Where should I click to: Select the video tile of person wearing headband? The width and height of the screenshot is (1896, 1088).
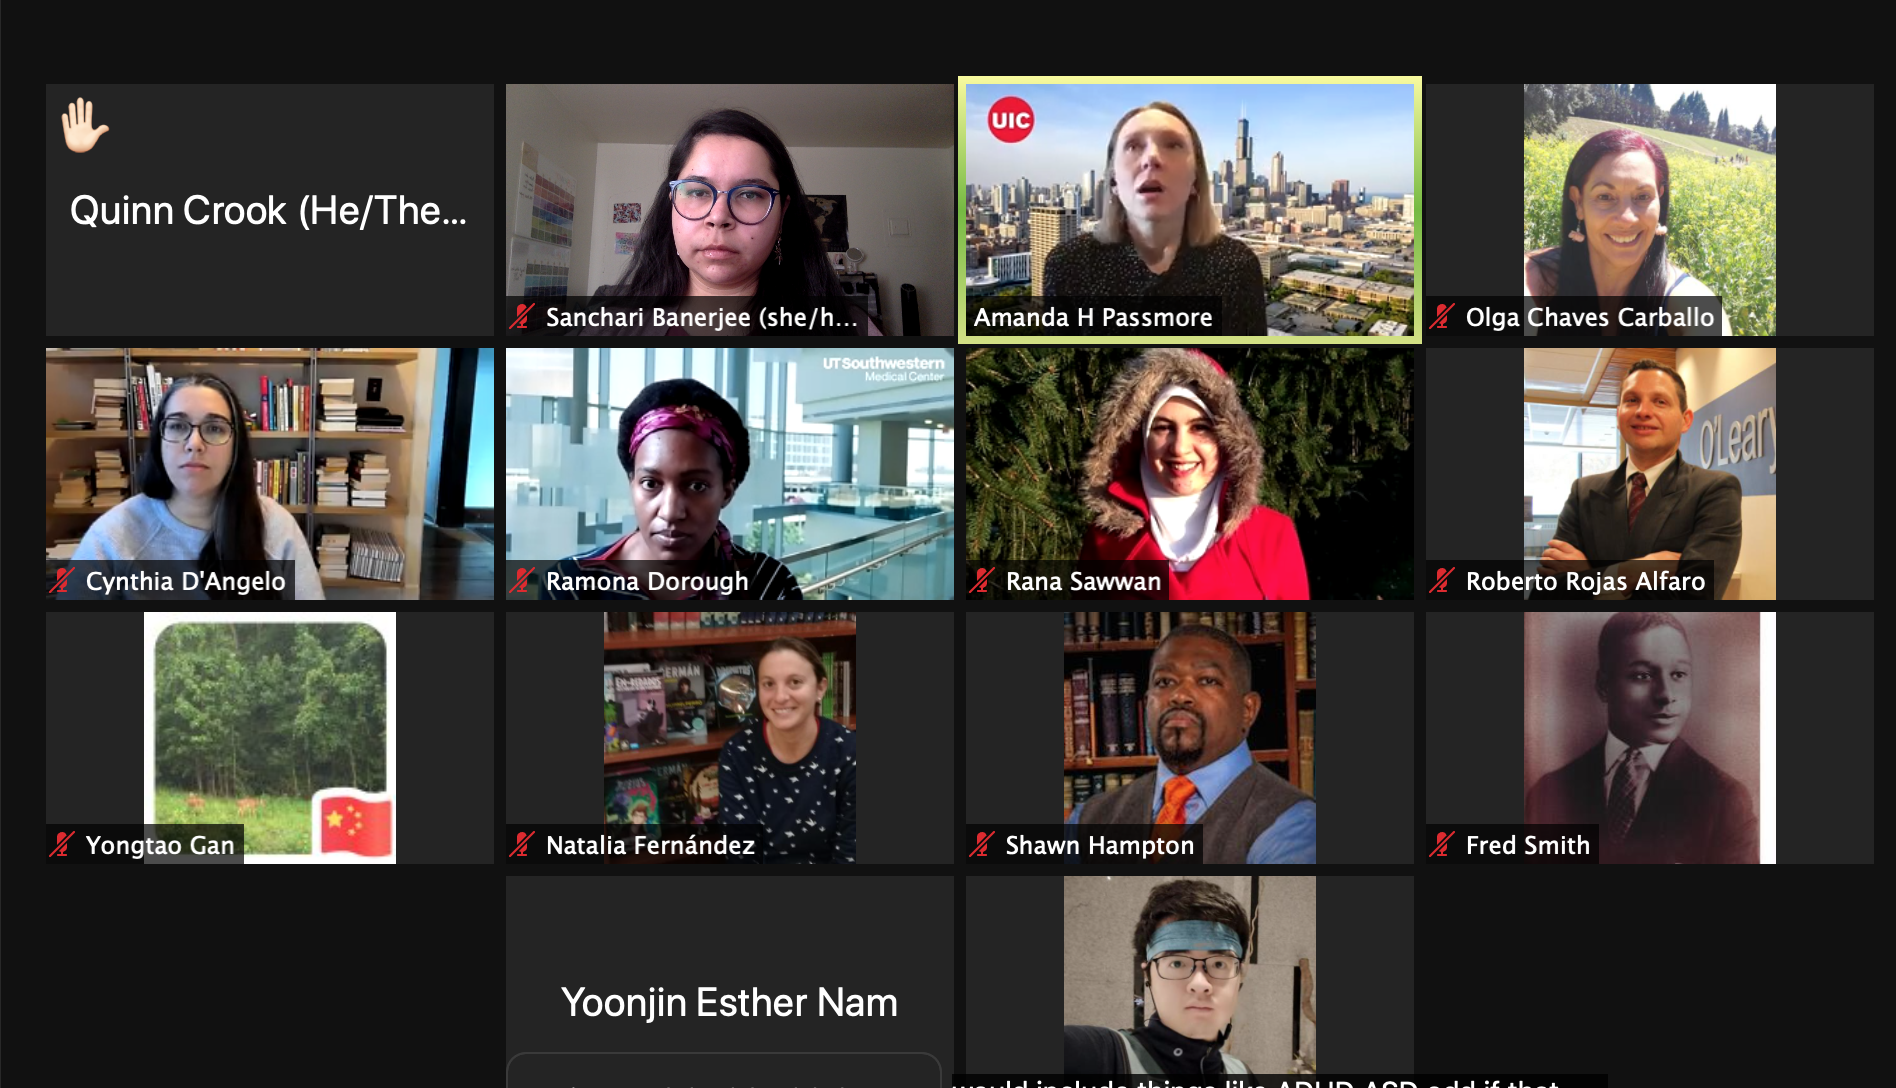tap(1190, 982)
